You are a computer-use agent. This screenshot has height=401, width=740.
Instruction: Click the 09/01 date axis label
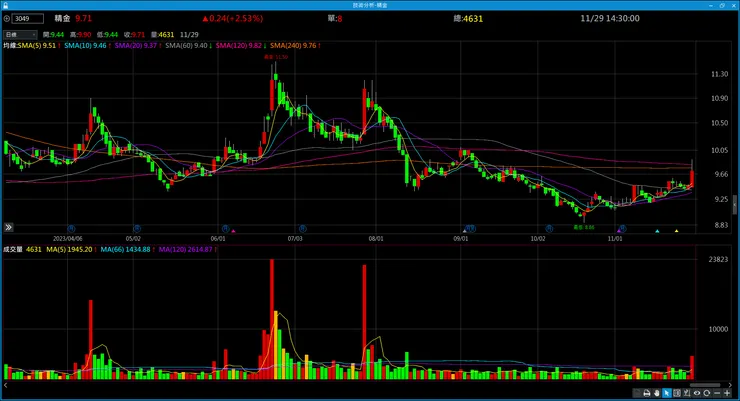tap(461, 239)
